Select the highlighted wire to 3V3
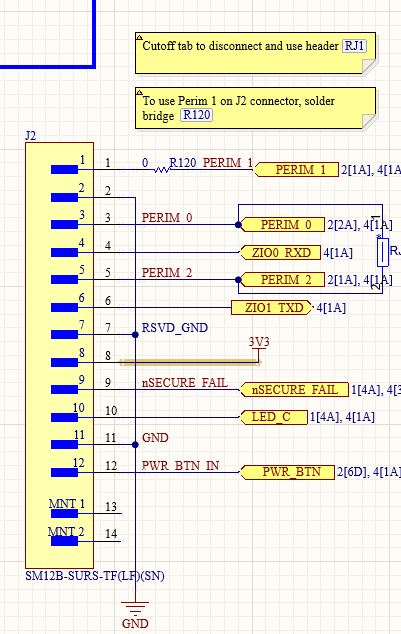Viewport: 401px width, 634px height. (x=190, y=362)
